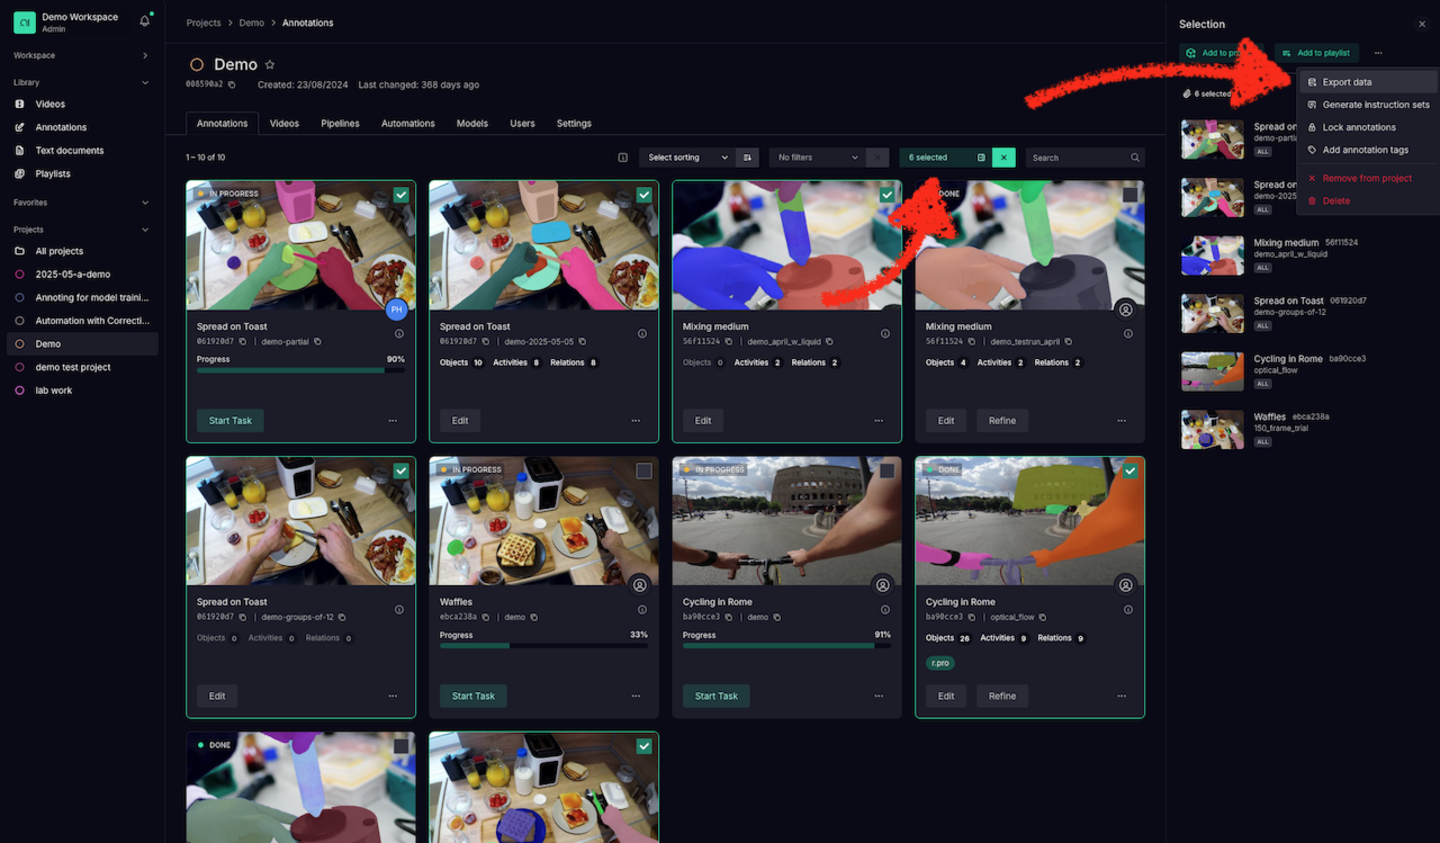Click the search magnifier icon

[1135, 158]
